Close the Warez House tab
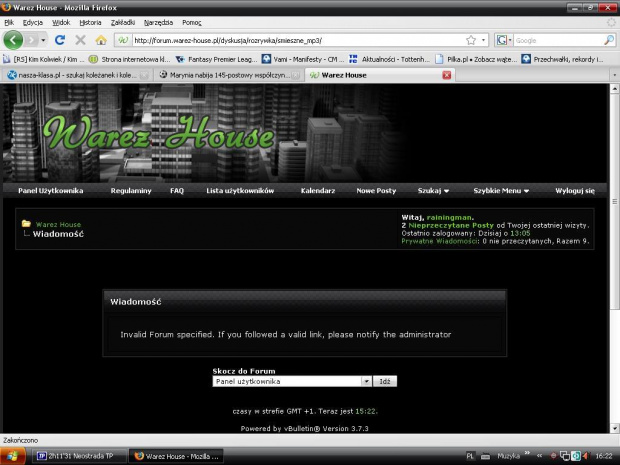620x465 pixels. [447, 75]
